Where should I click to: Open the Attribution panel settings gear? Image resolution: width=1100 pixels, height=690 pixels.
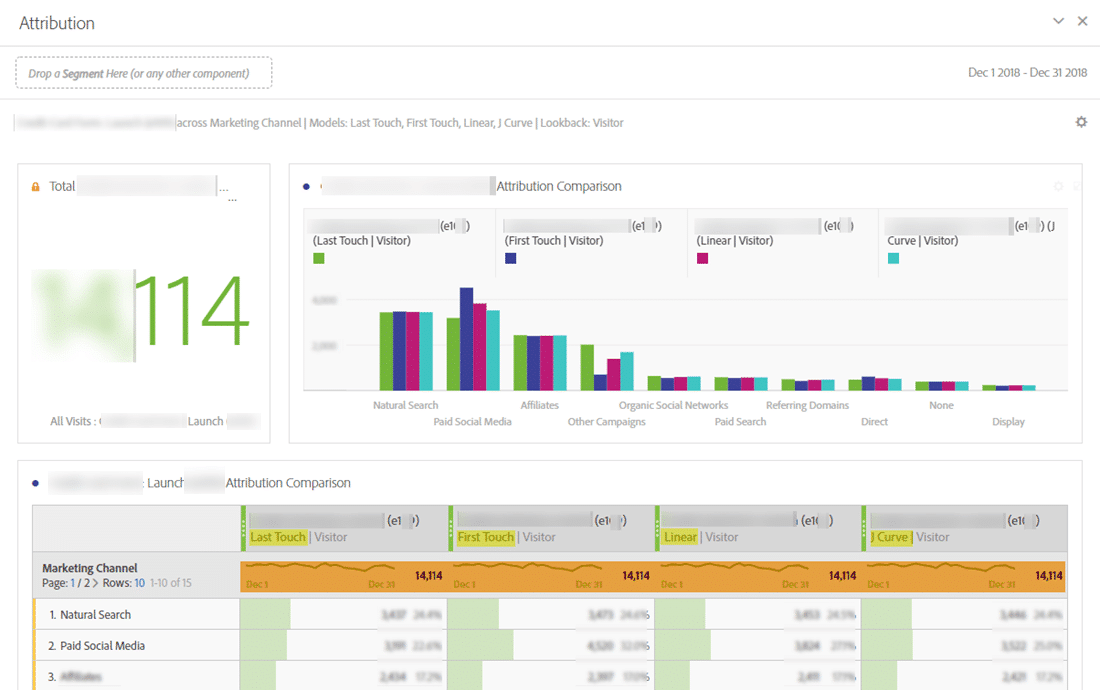(1081, 122)
